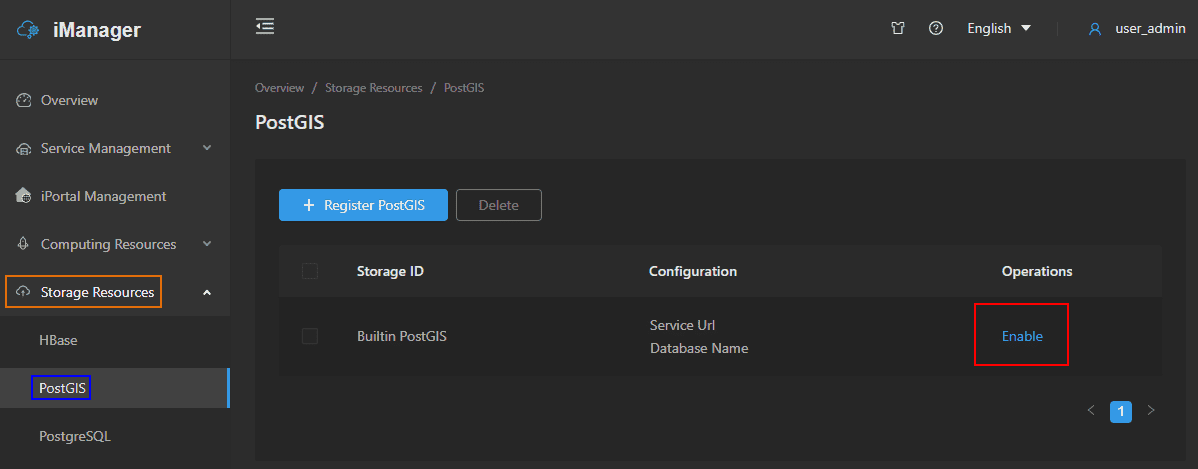
Task: Click the Overview dashboard icon
Action: 24,100
